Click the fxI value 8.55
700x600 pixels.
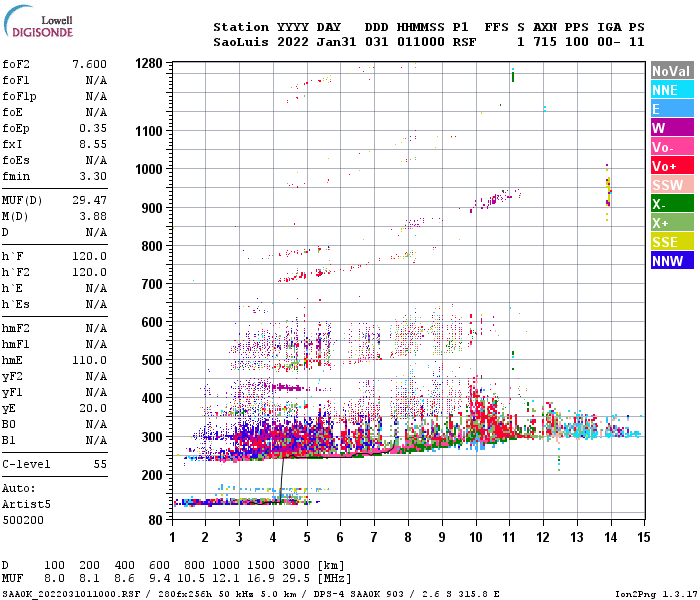93,144
